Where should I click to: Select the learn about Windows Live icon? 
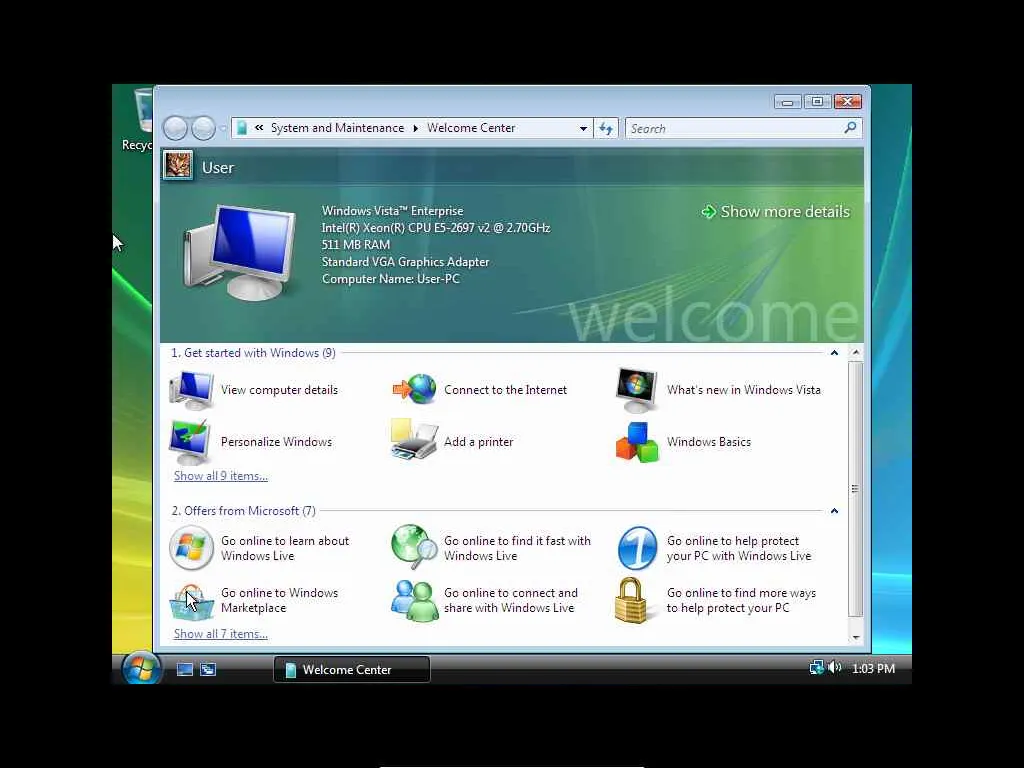(191, 548)
